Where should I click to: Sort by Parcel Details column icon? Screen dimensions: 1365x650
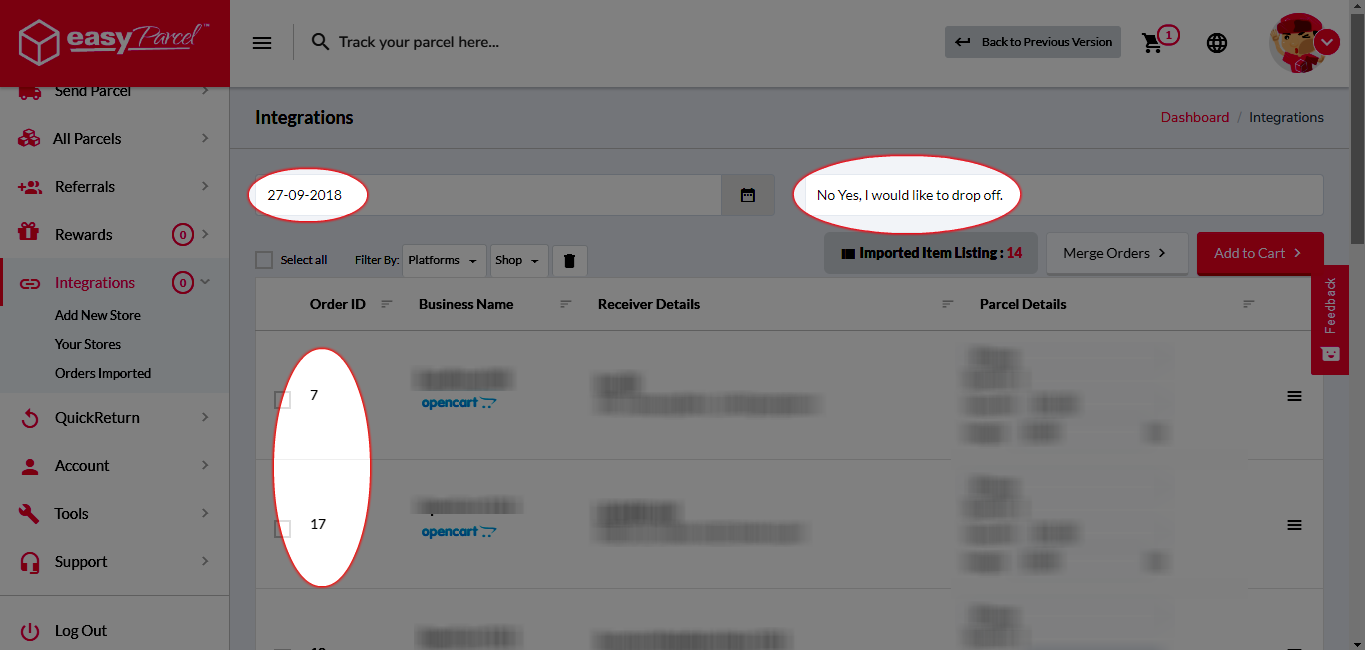click(1248, 304)
